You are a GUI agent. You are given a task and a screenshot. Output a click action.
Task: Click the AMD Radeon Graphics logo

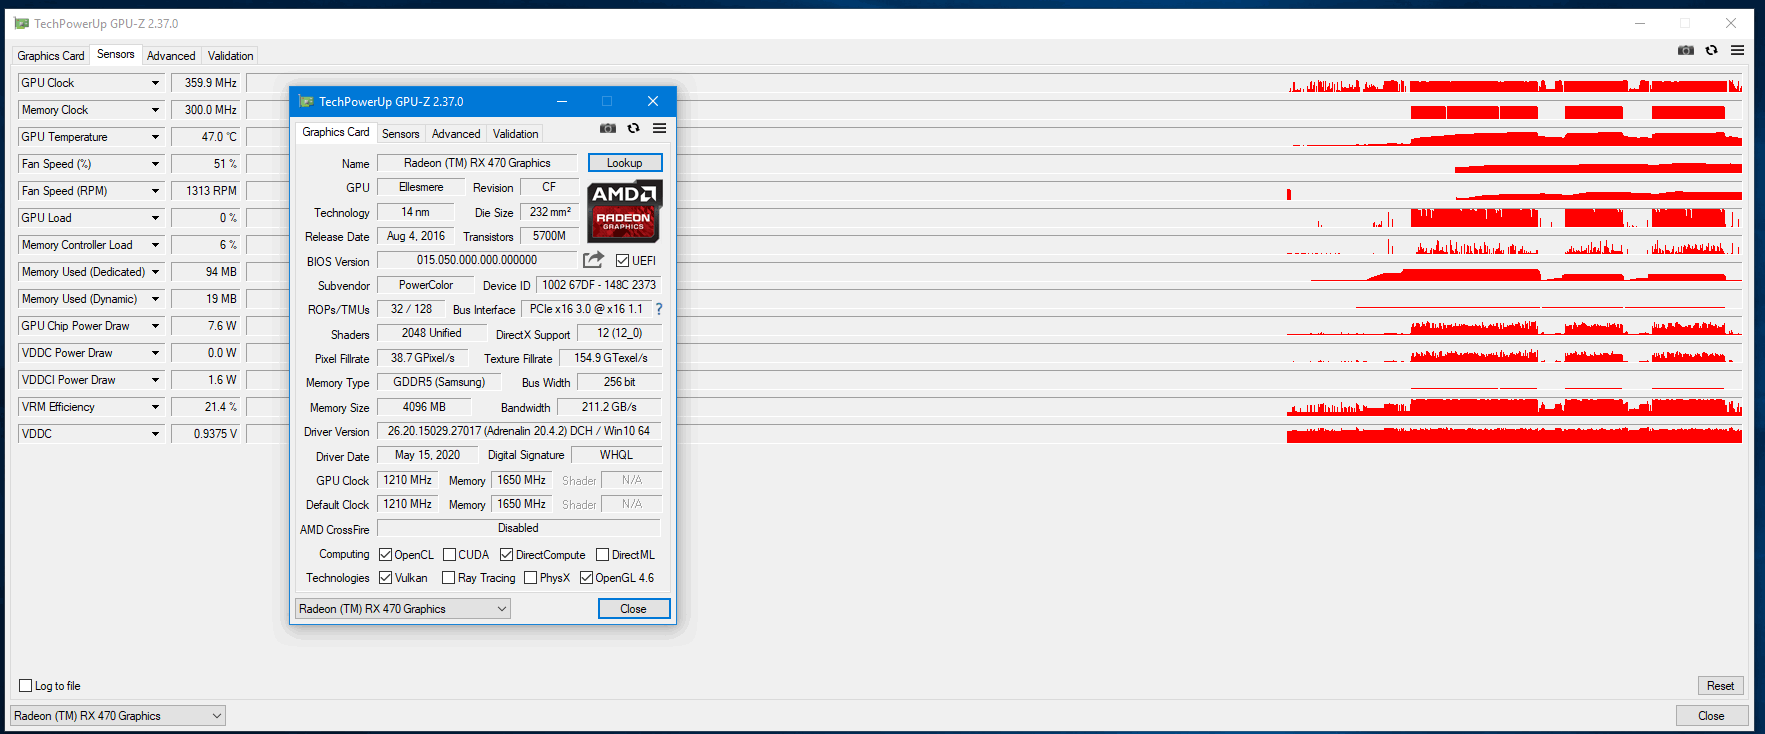pyautogui.click(x=624, y=211)
